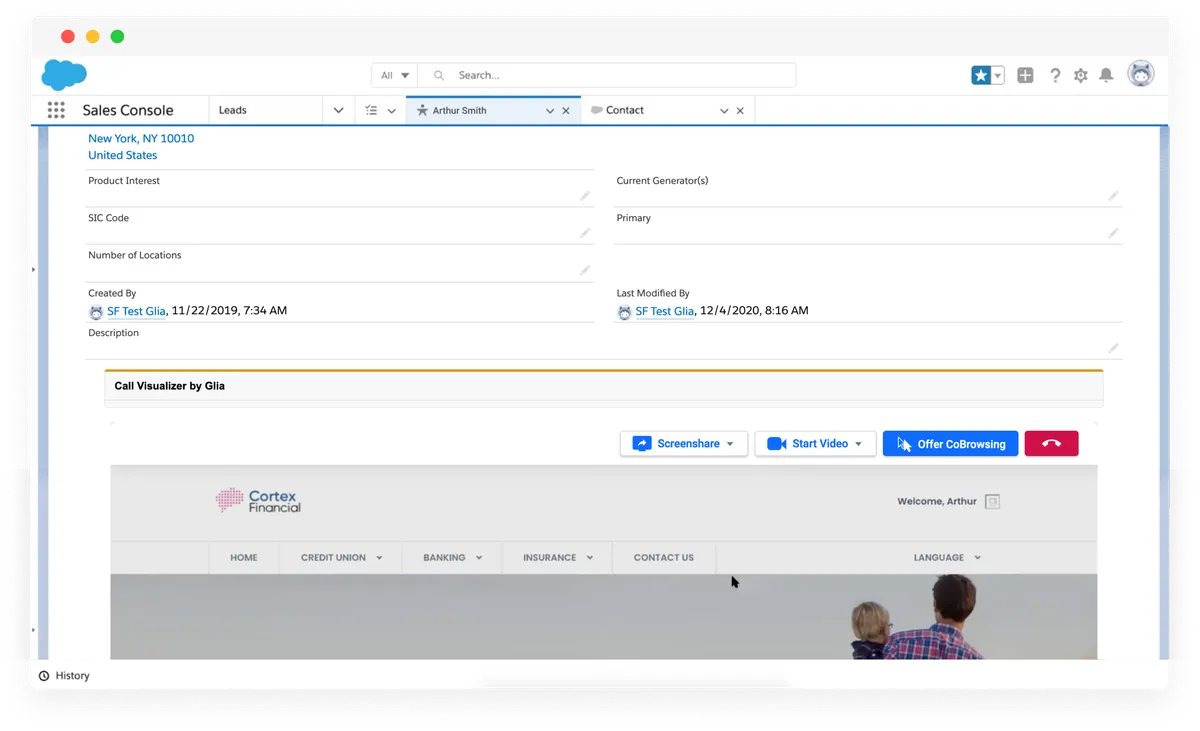Expand the lower left sidebar arrow
Image resolution: width=1200 pixels, height=731 pixels.
(33, 630)
